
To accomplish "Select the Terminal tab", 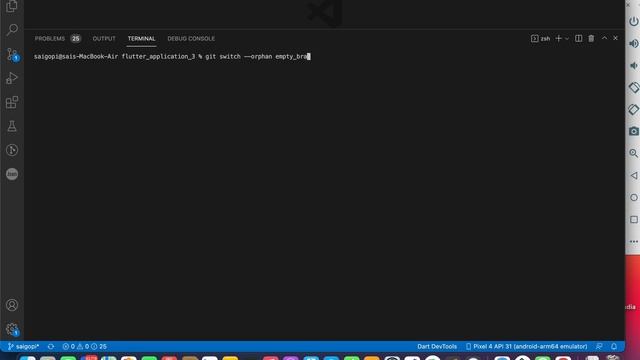I will pos(141,38).
